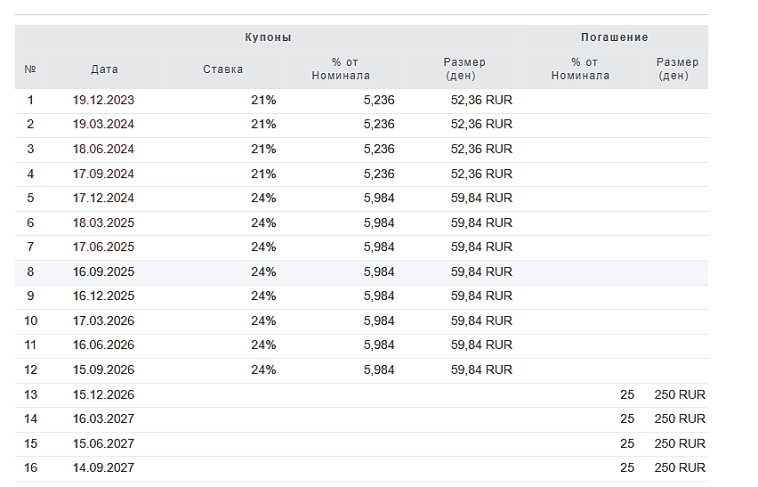Select the date 15.09.2026 in row 12

click(x=103, y=370)
